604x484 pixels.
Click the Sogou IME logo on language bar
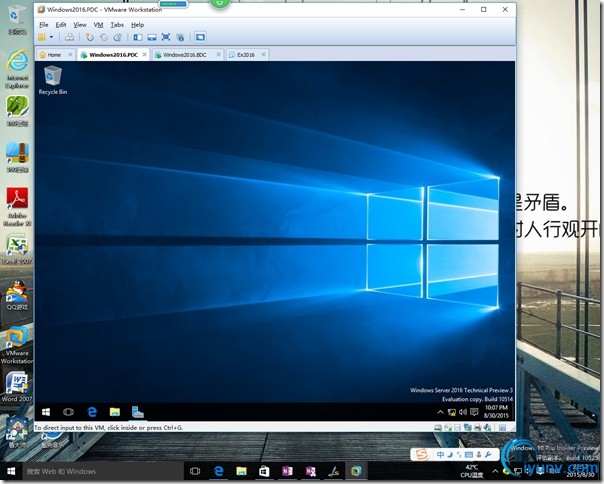click(421, 455)
